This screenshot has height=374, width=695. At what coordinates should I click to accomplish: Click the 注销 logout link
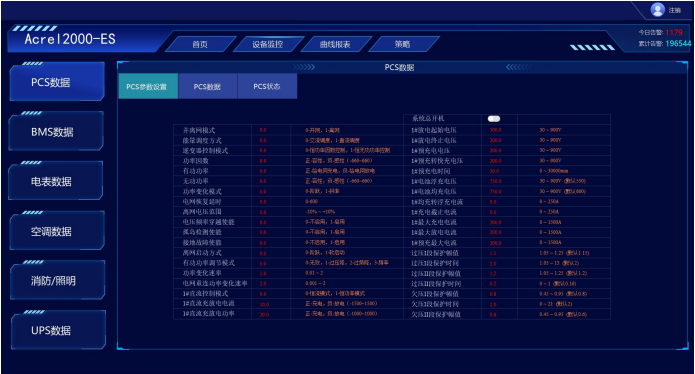pos(675,10)
